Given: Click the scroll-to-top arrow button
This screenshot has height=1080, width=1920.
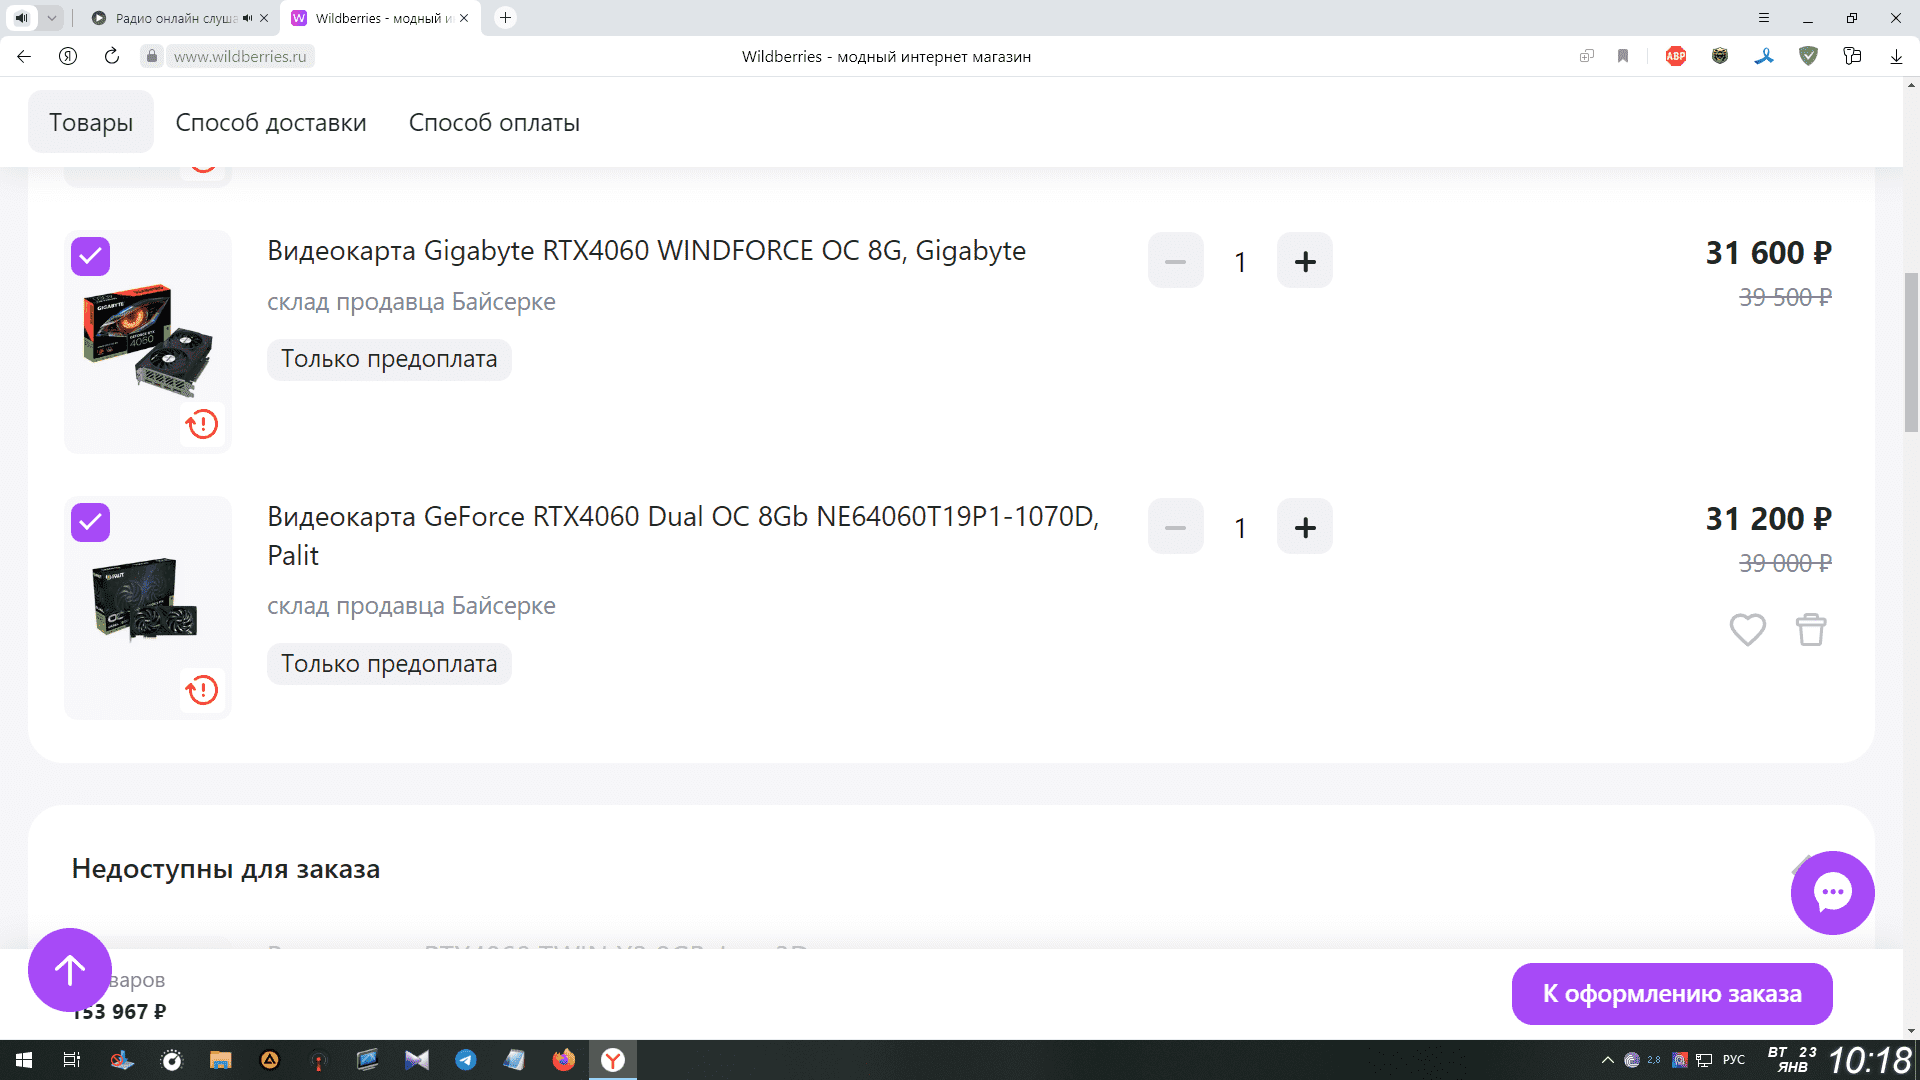Looking at the screenshot, I should pos(70,970).
